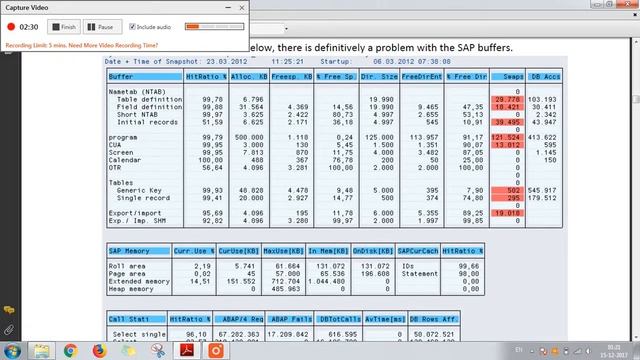Click the 'Call Stati' table header
This screenshot has height=360, width=640.
(x=137, y=319)
